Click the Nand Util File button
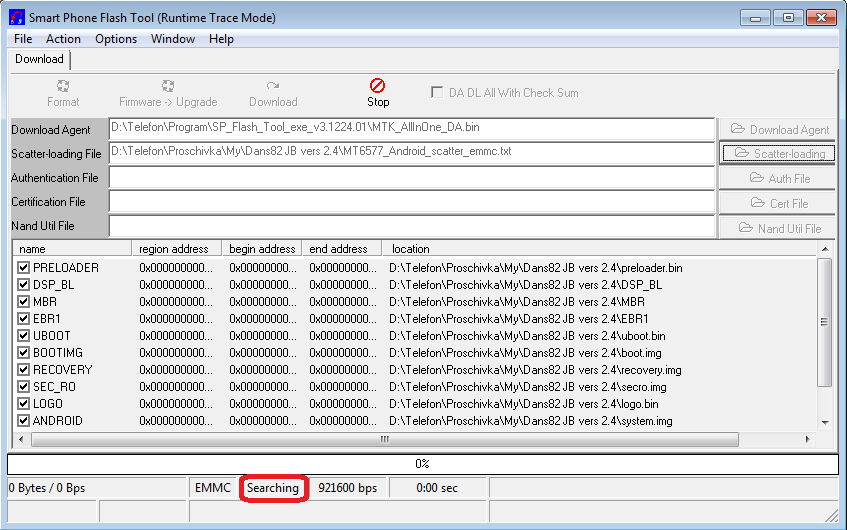 (x=777, y=228)
